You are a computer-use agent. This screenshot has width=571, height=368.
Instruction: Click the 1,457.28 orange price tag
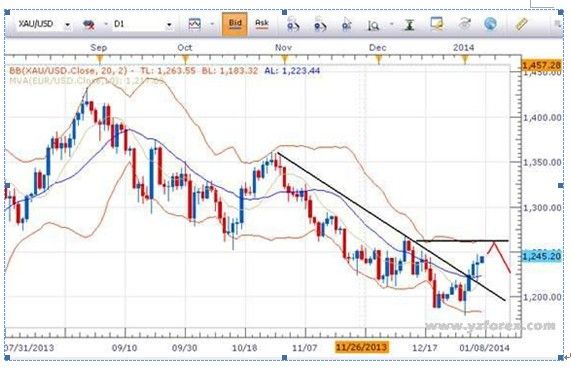[x=542, y=66]
